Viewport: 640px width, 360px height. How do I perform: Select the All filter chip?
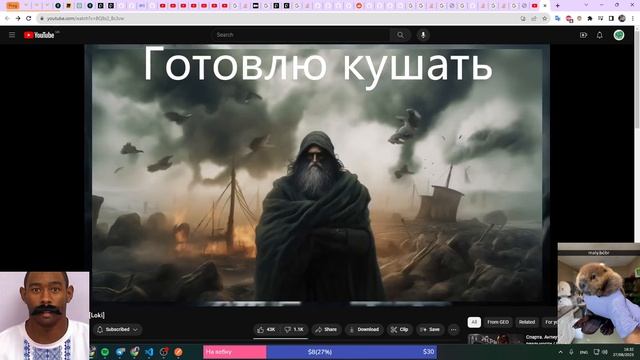click(474, 322)
